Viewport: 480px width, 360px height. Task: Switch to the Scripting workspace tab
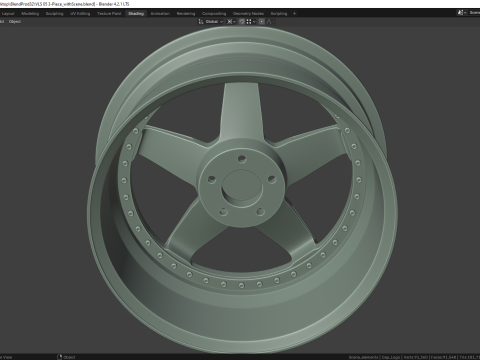(x=279, y=14)
